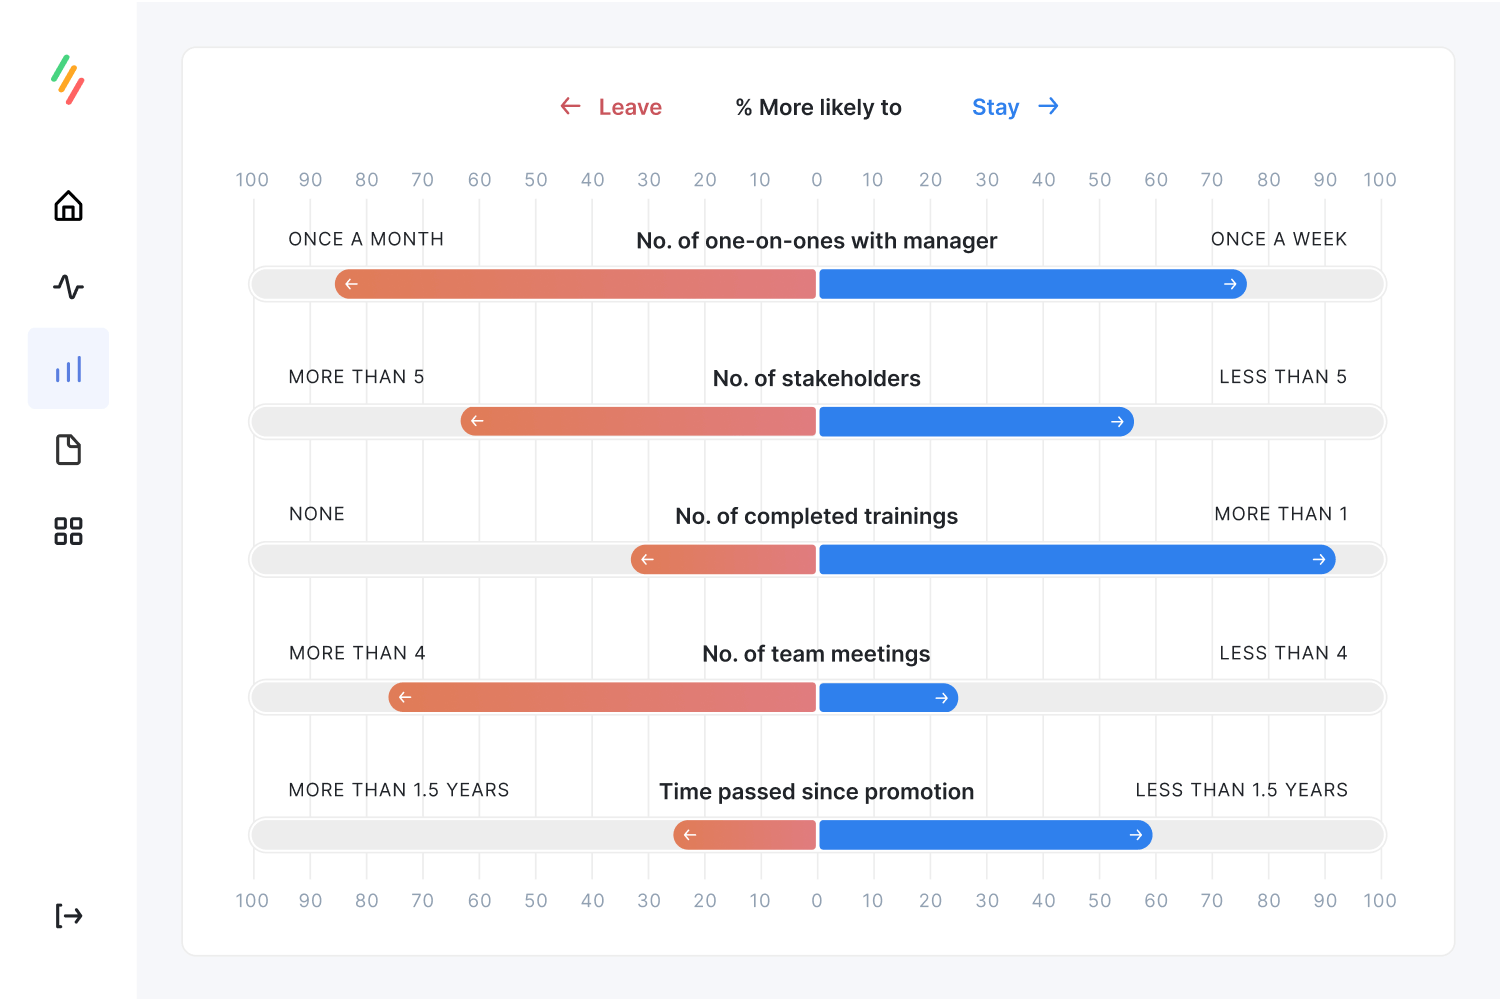Click the 'Time passed since promotion' heading
The height and width of the screenshot is (999, 1500).
(x=816, y=791)
